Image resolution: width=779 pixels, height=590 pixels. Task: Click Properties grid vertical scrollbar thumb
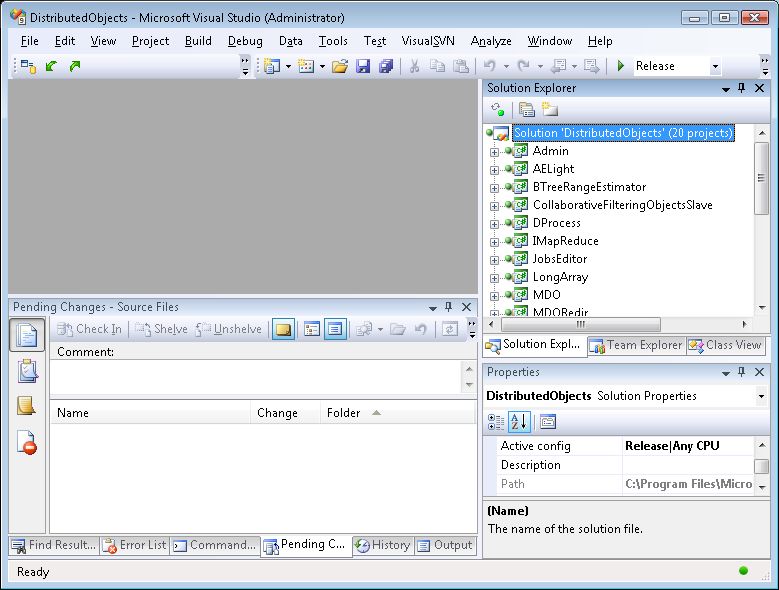coord(761,466)
